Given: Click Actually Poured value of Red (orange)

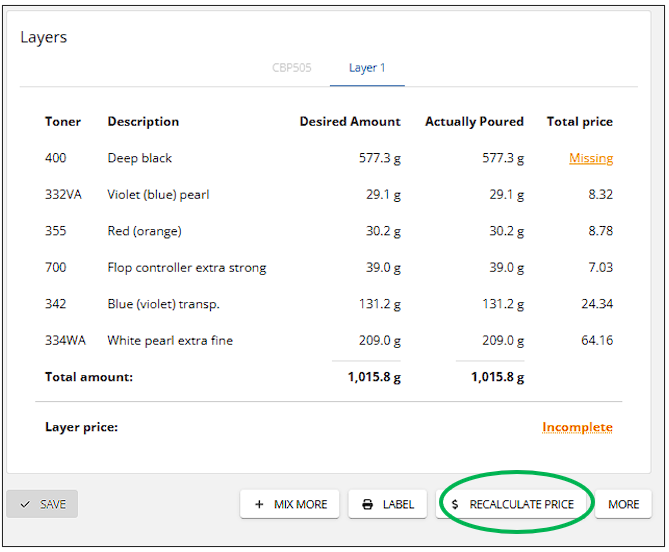Looking at the screenshot, I should coord(506,232).
